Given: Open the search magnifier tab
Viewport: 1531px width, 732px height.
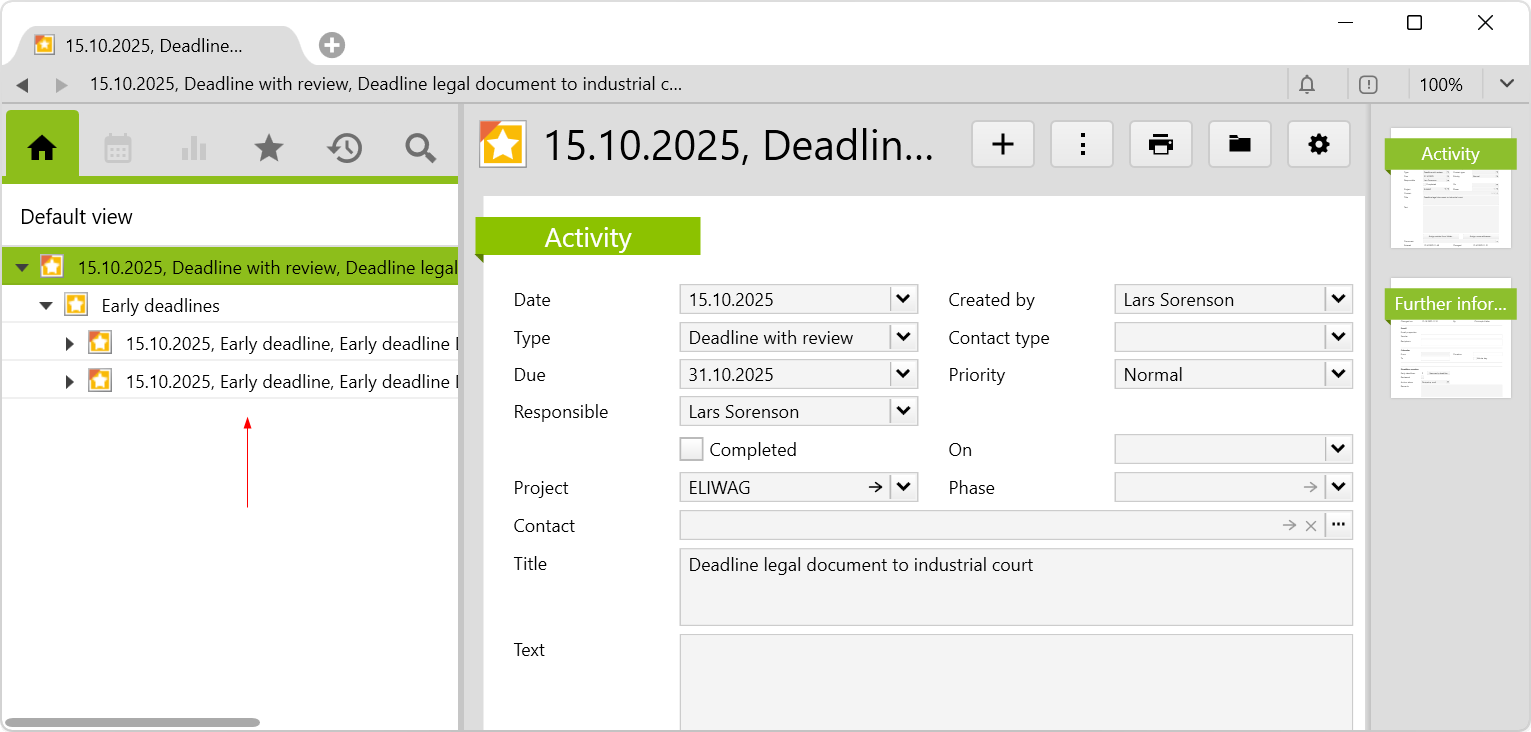Looking at the screenshot, I should (420, 148).
